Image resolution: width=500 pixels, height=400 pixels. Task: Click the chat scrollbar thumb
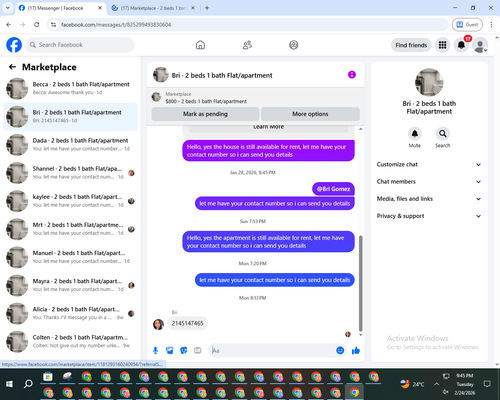coord(360,283)
